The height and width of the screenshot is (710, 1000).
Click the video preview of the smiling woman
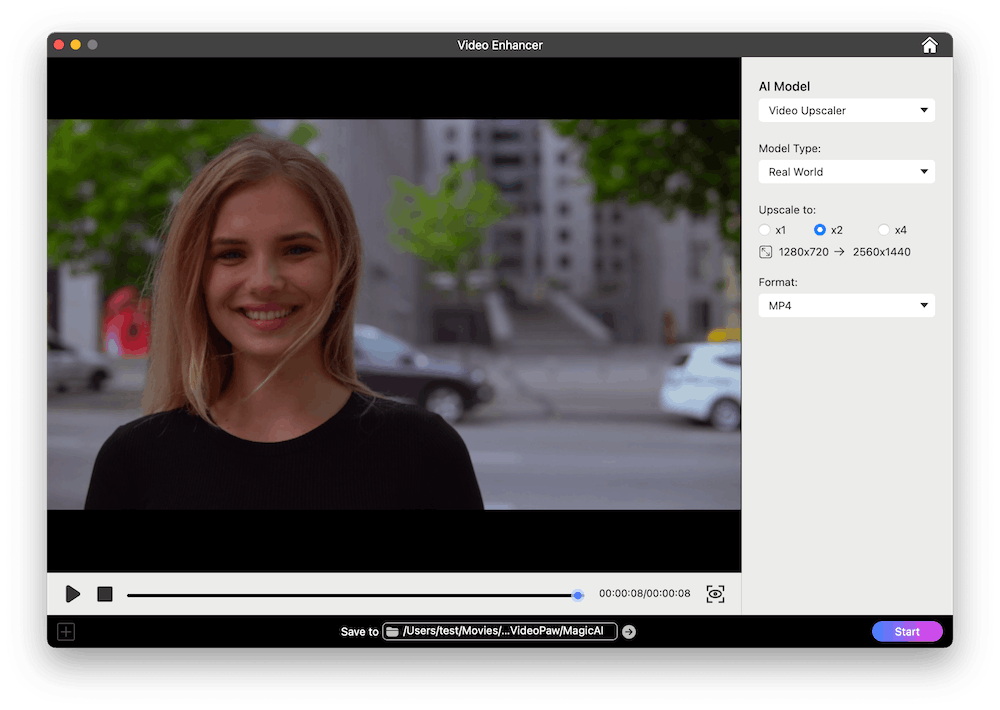(x=394, y=315)
